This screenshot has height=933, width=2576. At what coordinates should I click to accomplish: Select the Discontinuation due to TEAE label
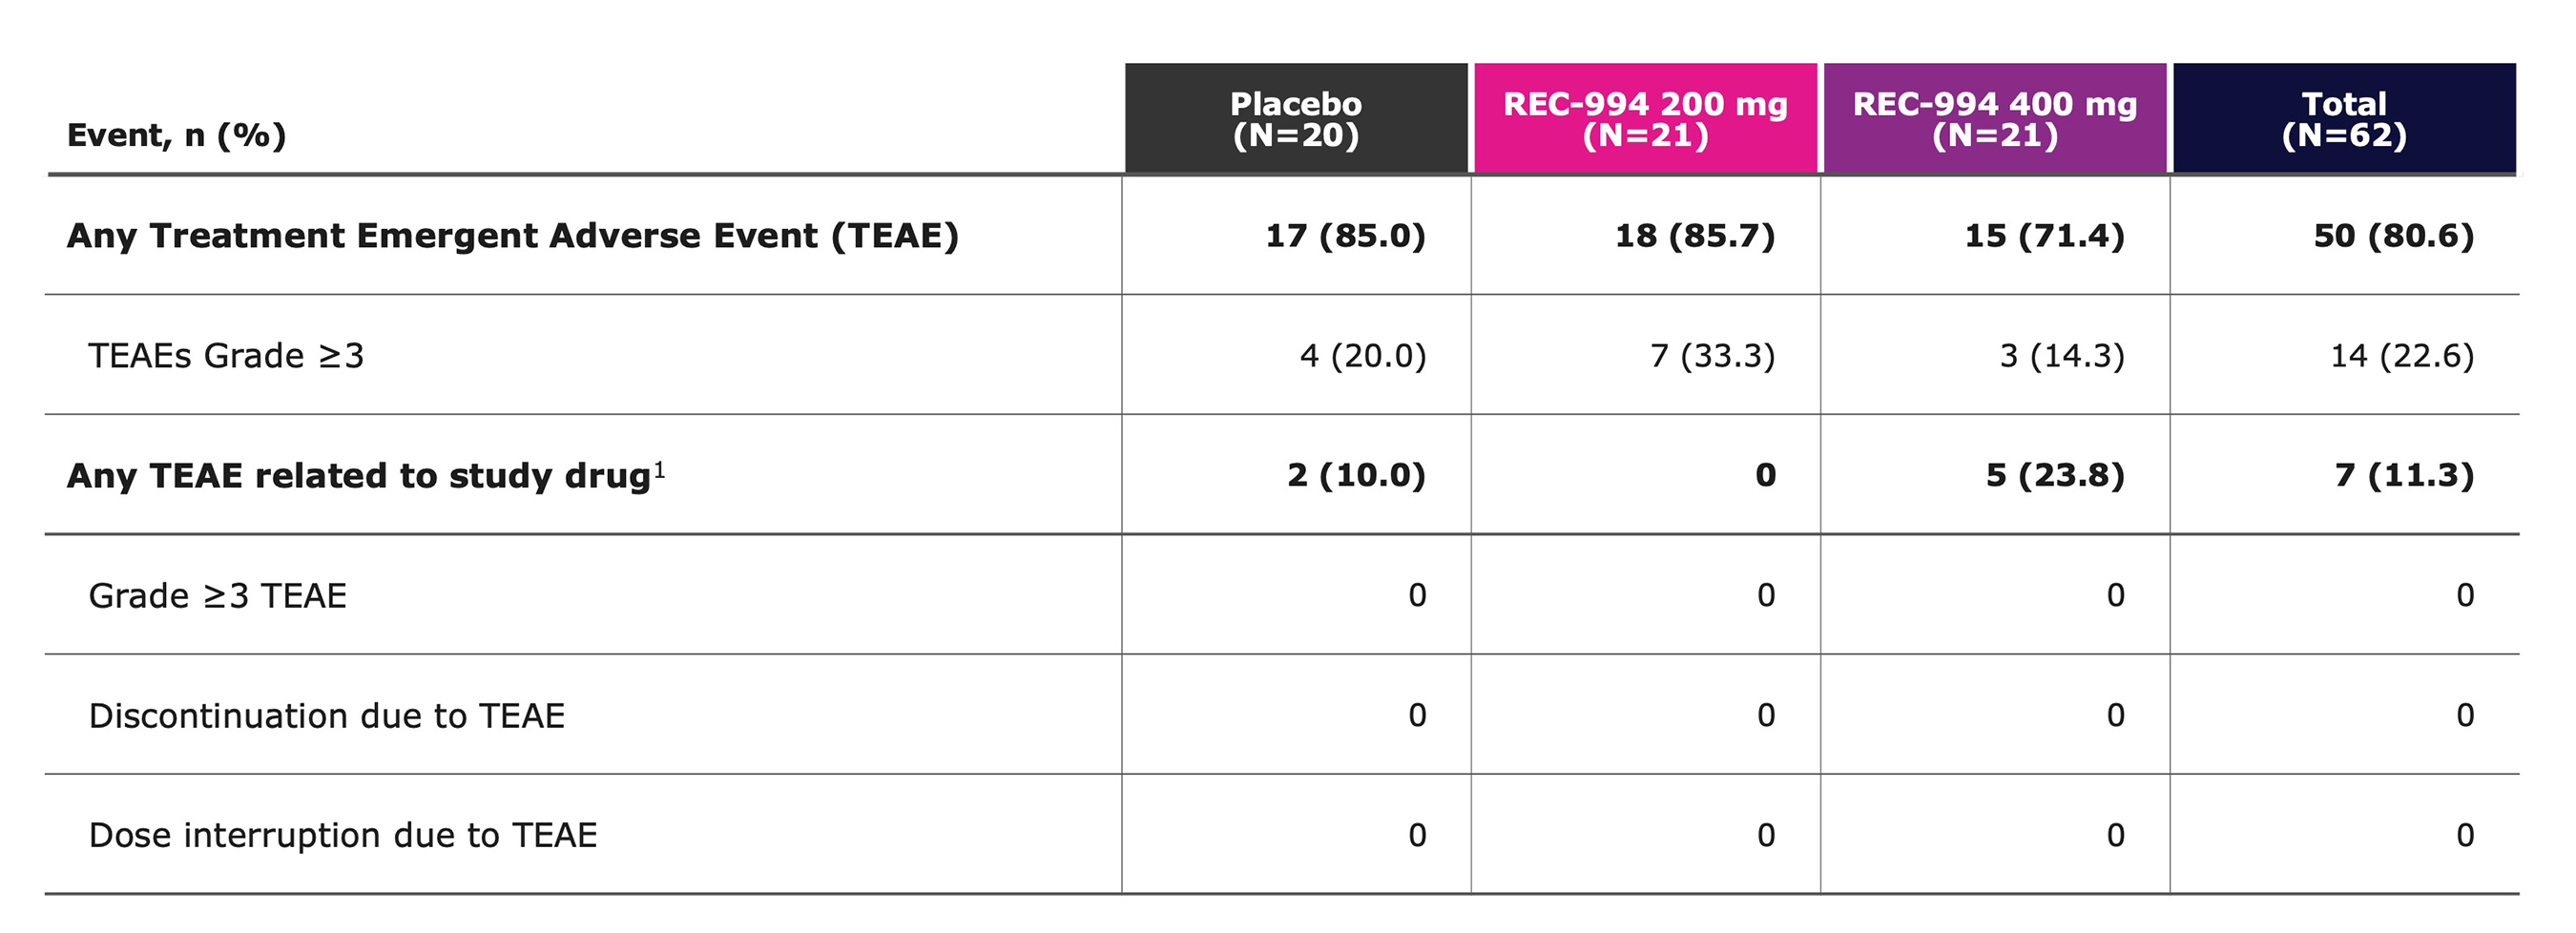(326, 716)
